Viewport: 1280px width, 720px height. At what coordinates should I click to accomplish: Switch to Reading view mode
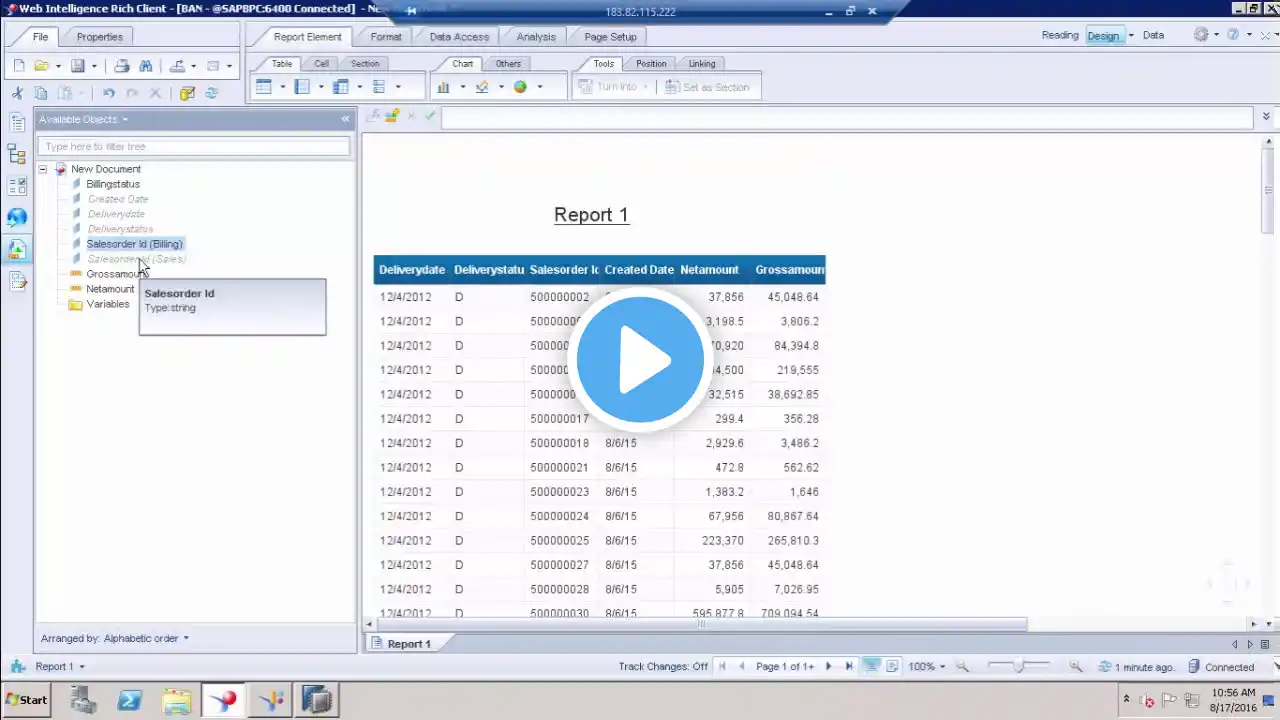[x=1060, y=35]
